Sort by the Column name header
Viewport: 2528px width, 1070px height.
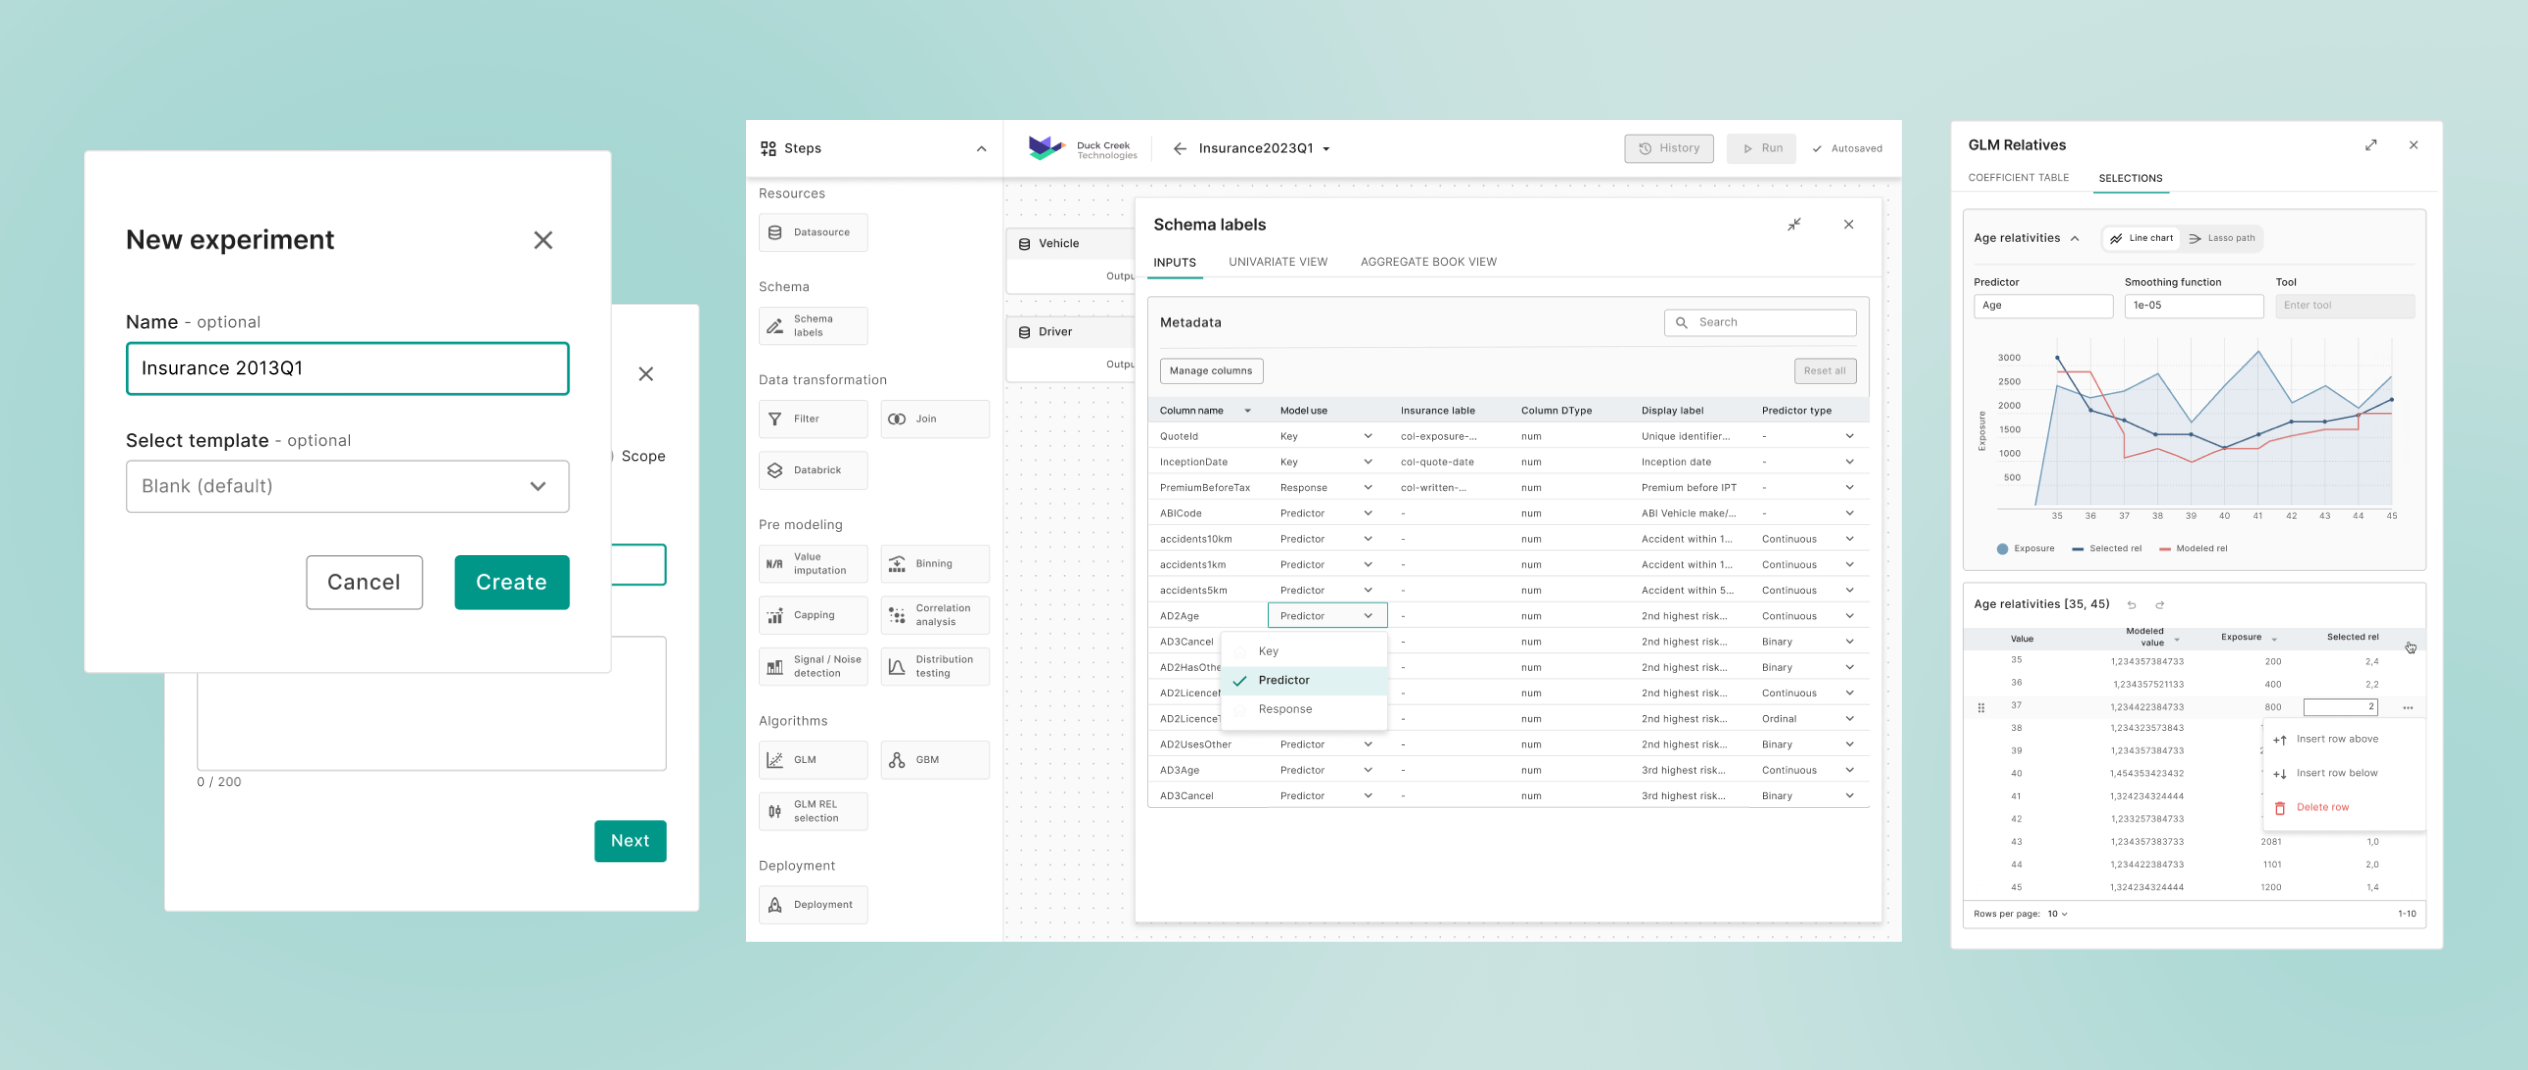click(x=1205, y=411)
